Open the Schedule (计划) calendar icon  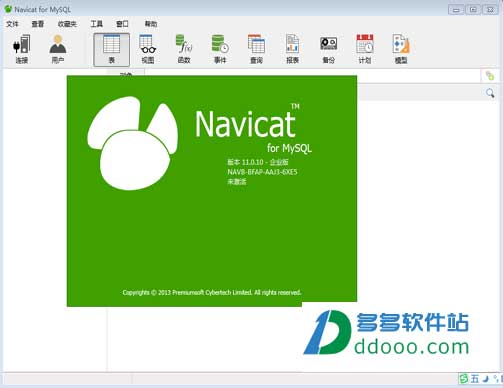pos(365,49)
